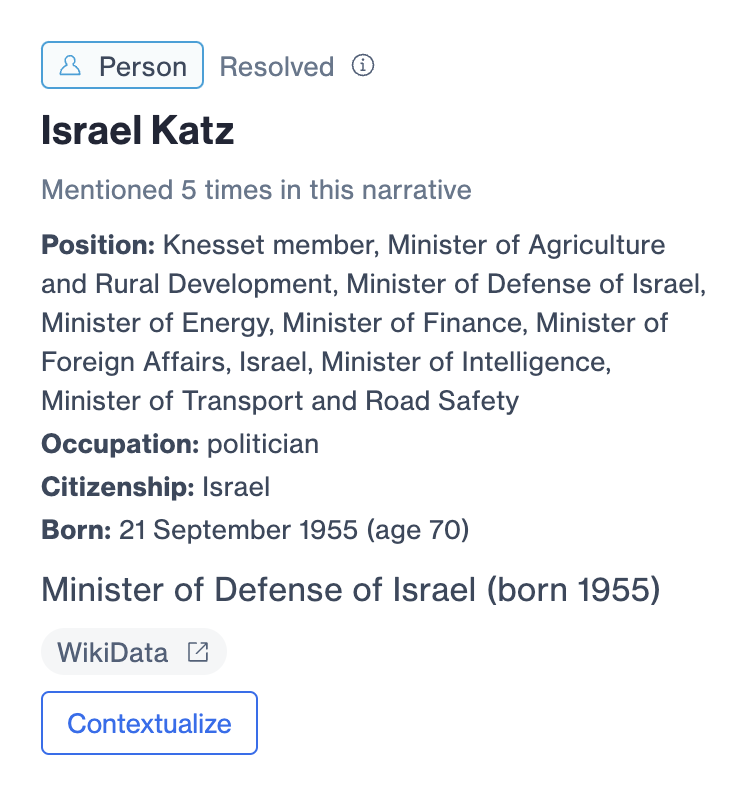Open the info icon beside Resolved
750x797 pixels.
coord(363,66)
